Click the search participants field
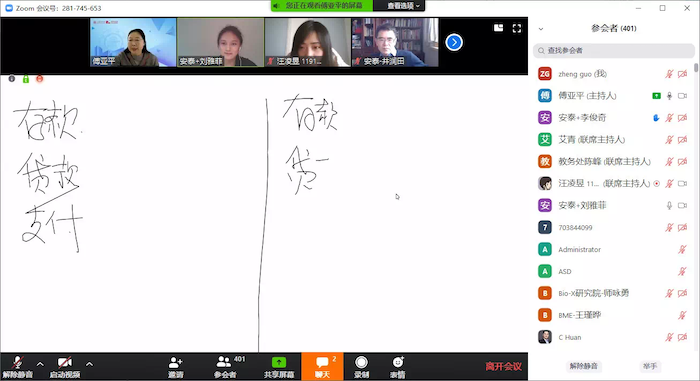This screenshot has height=381, width=700. (613, 50)
